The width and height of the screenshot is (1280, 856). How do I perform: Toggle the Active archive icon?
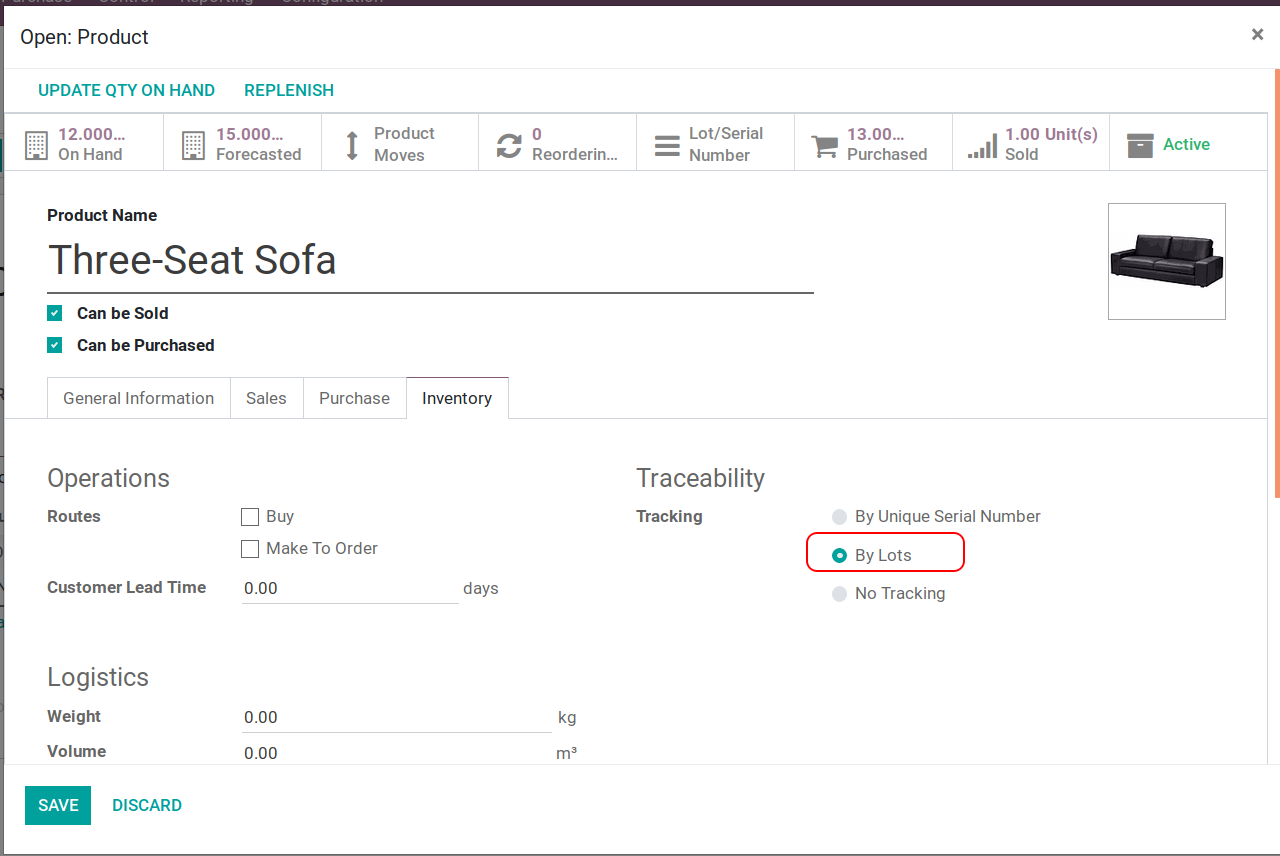tap(1140, 145)
